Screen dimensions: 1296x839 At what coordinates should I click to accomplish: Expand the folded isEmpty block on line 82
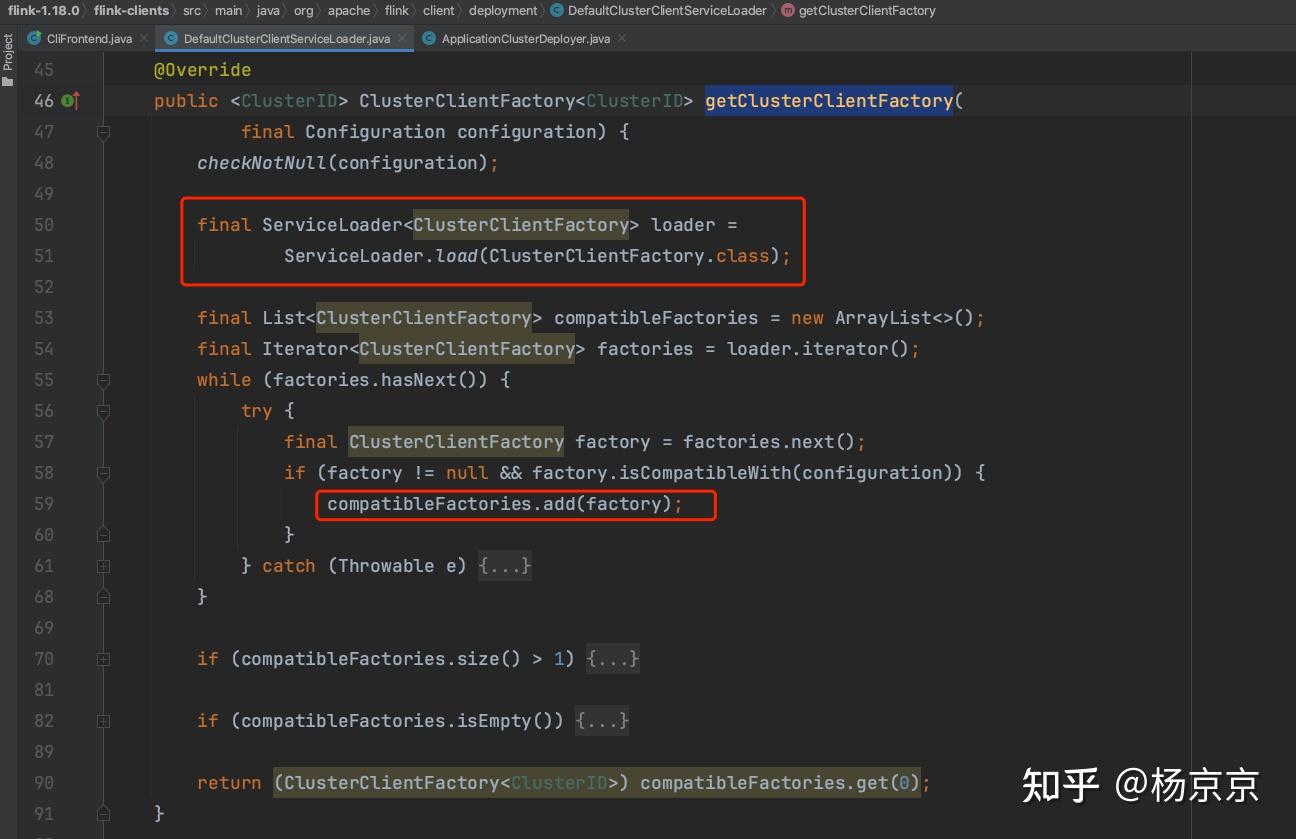[103, 721]
